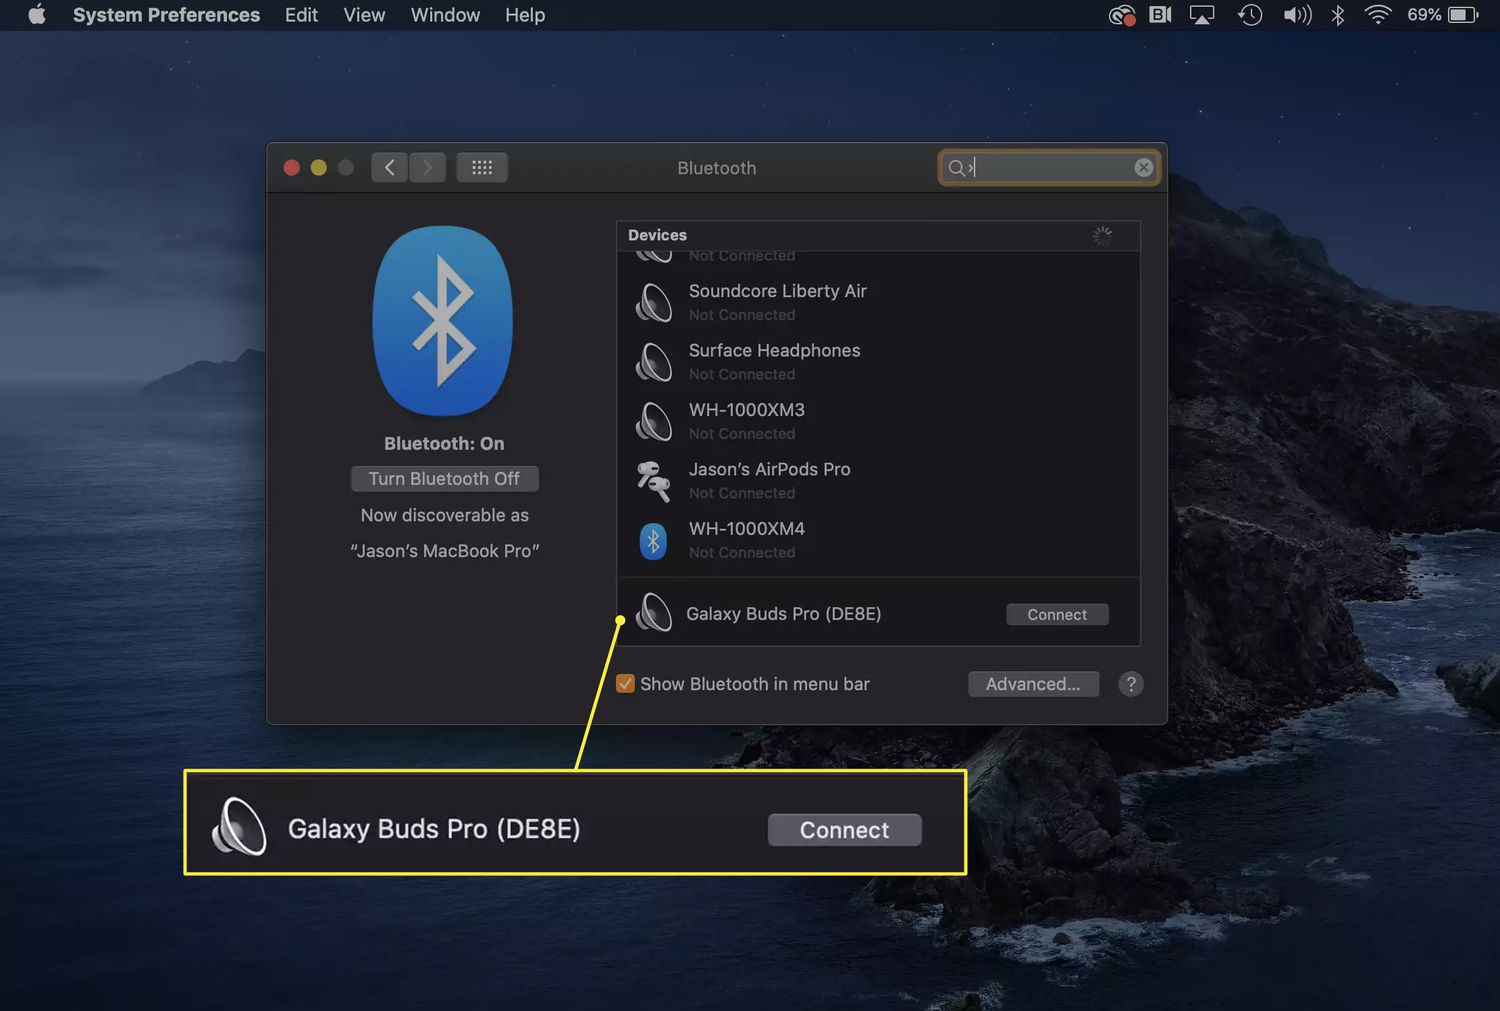The height and width of the screenshot is (1011, 1500).
Task: Clear the search field with X icon
Action: pos(1143,168)
